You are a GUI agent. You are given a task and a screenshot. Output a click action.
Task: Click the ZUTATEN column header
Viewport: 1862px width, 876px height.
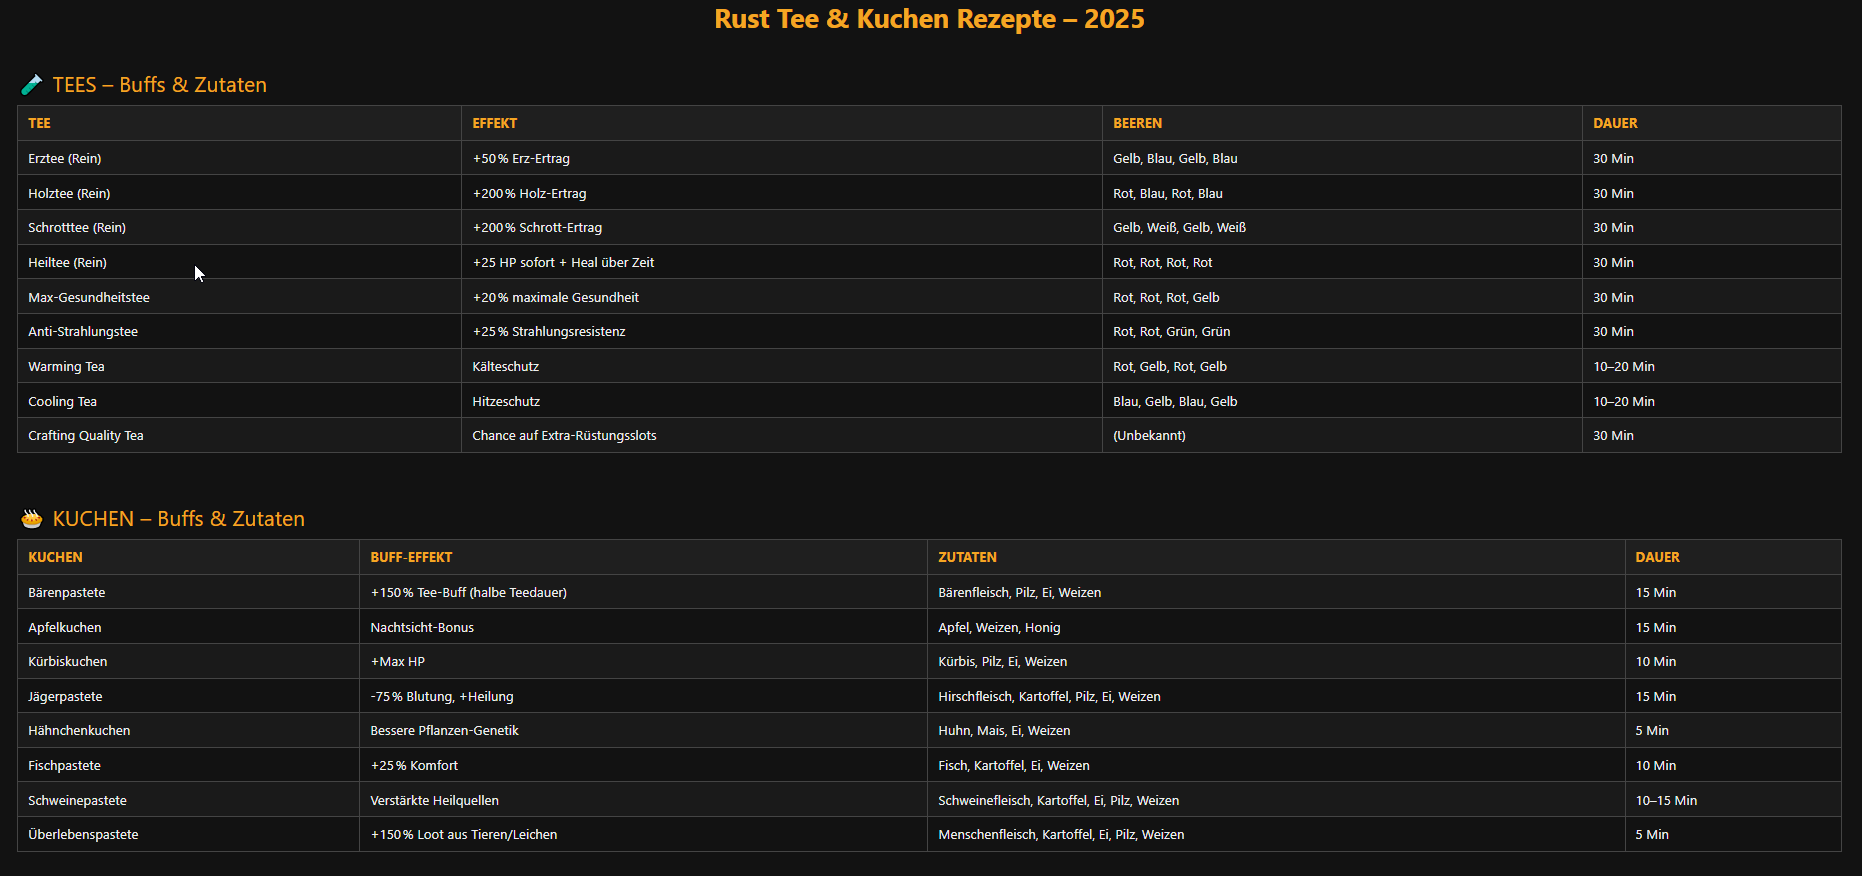(967, 557)
